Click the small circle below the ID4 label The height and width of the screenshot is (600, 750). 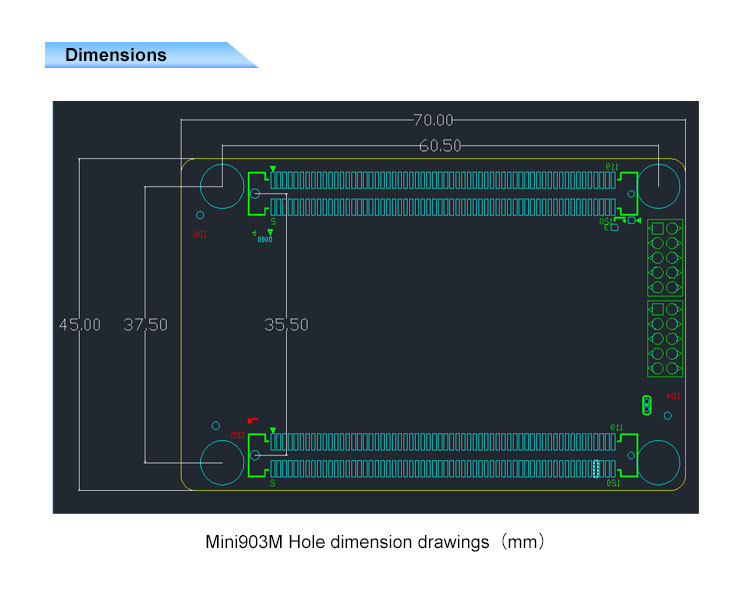pos(668,416)
